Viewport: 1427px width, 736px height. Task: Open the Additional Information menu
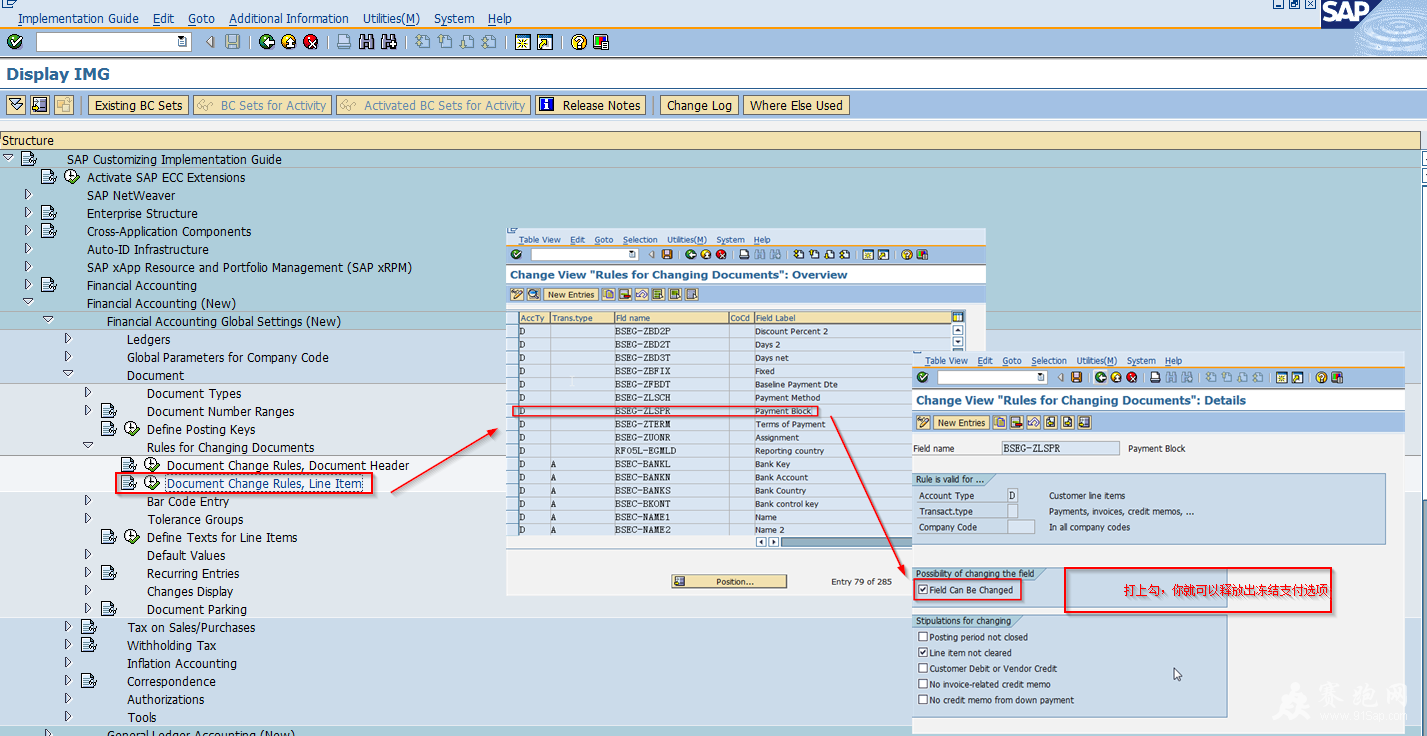pyautogui.click(x=289, y=18)
